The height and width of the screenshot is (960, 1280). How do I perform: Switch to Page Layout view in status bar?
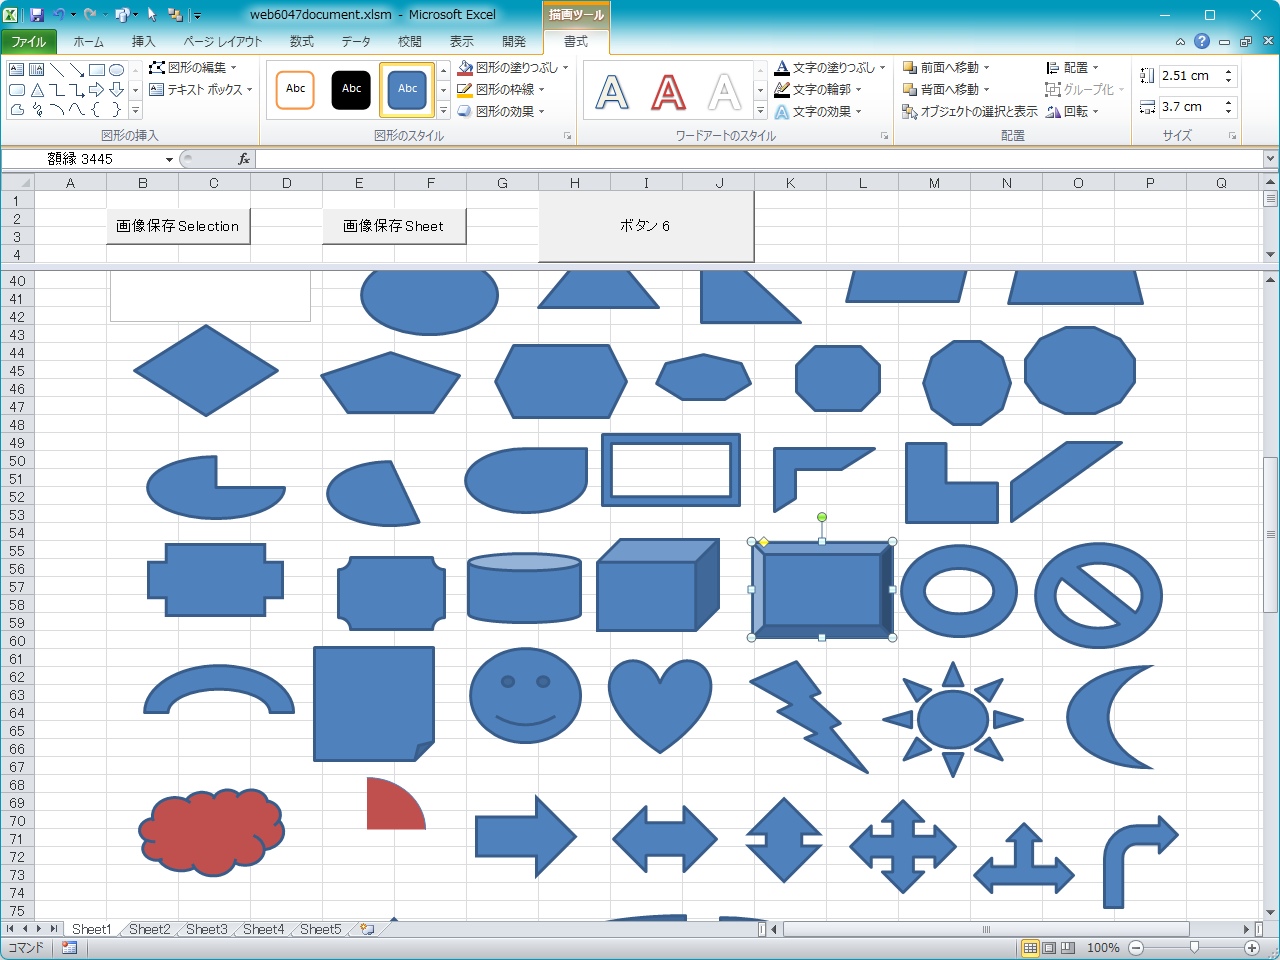coord(1049,947)
